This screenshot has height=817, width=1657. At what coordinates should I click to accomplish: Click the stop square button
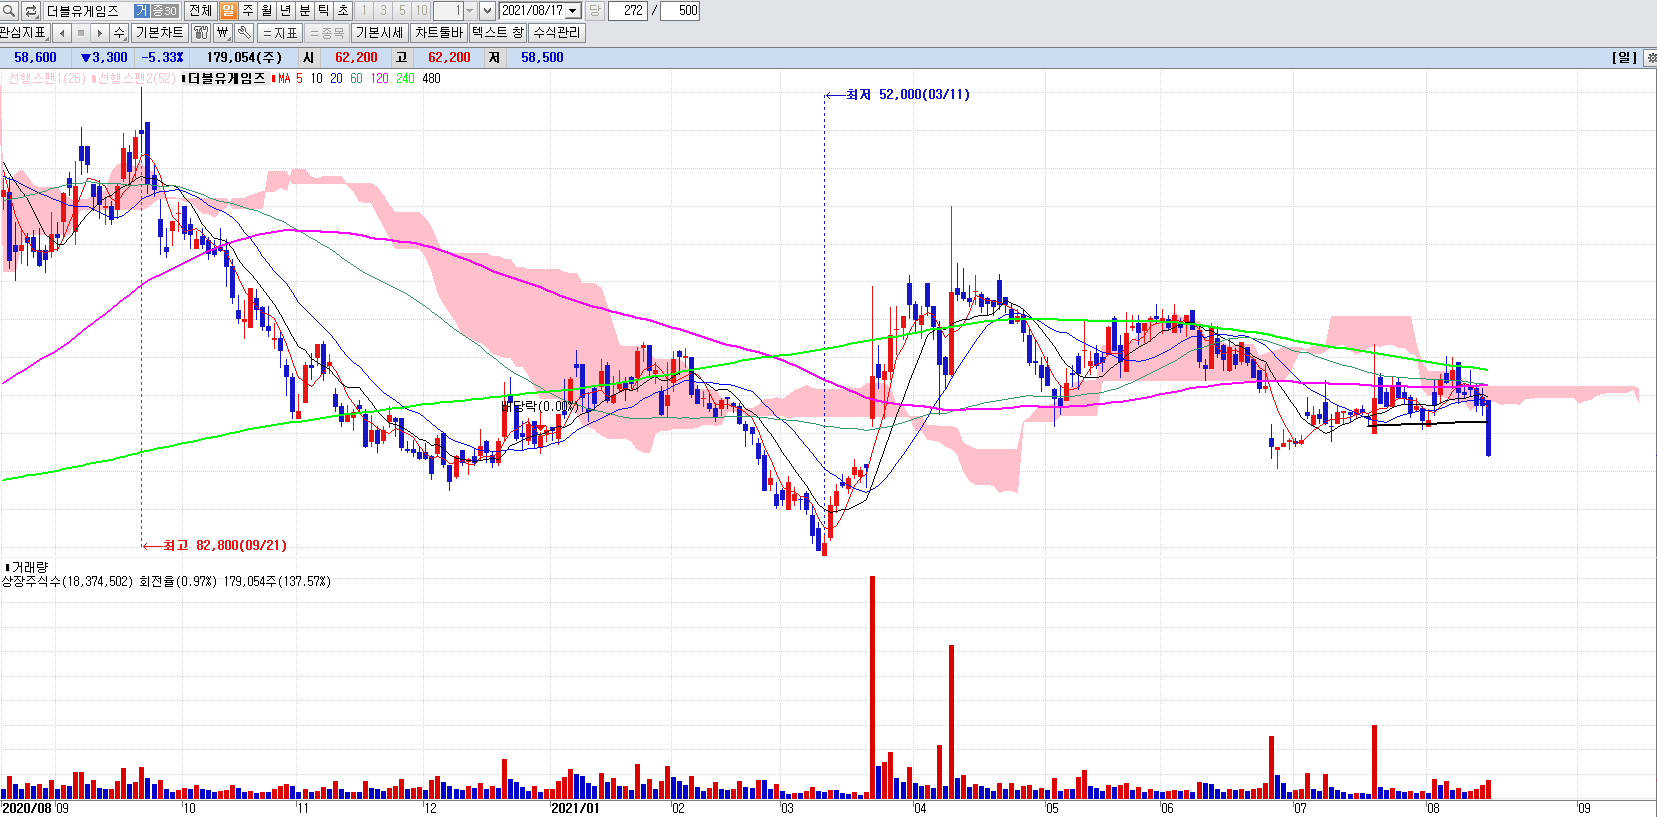click(x=81, y=33)
